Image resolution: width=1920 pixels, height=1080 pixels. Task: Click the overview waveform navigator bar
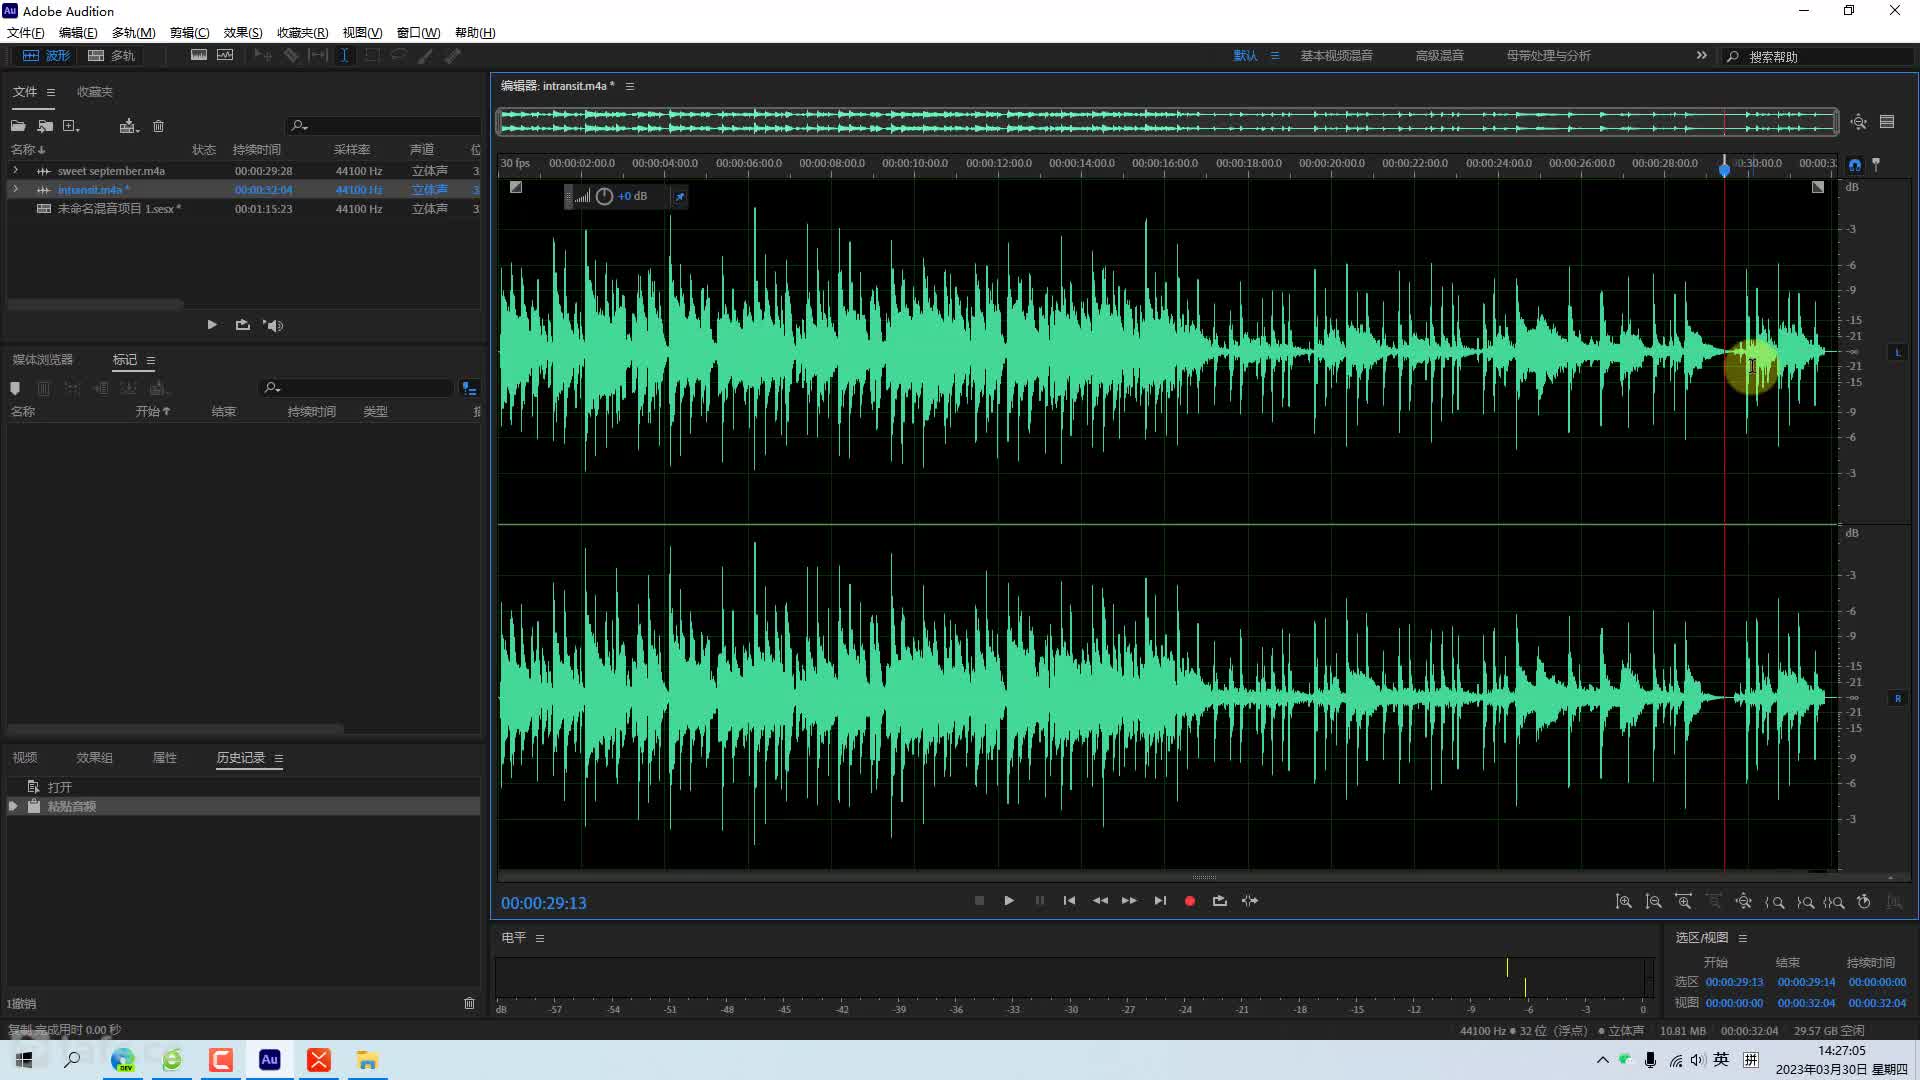[1167, 122]
